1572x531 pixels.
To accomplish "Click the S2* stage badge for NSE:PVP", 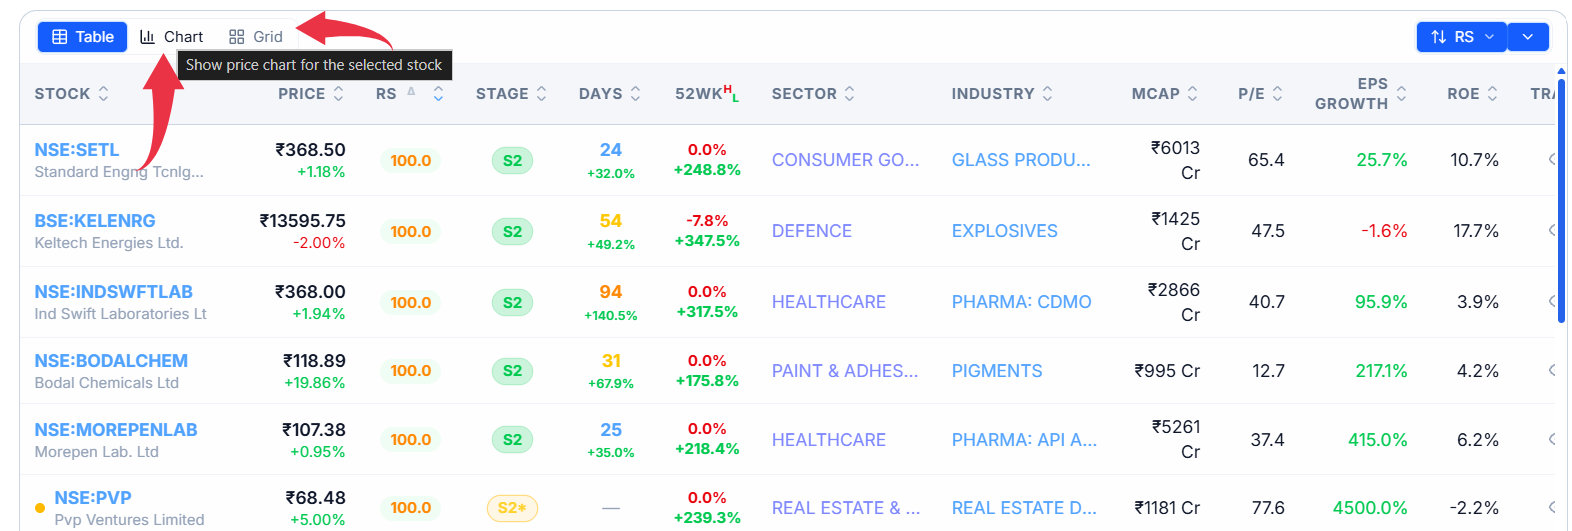I will [512, 508].
